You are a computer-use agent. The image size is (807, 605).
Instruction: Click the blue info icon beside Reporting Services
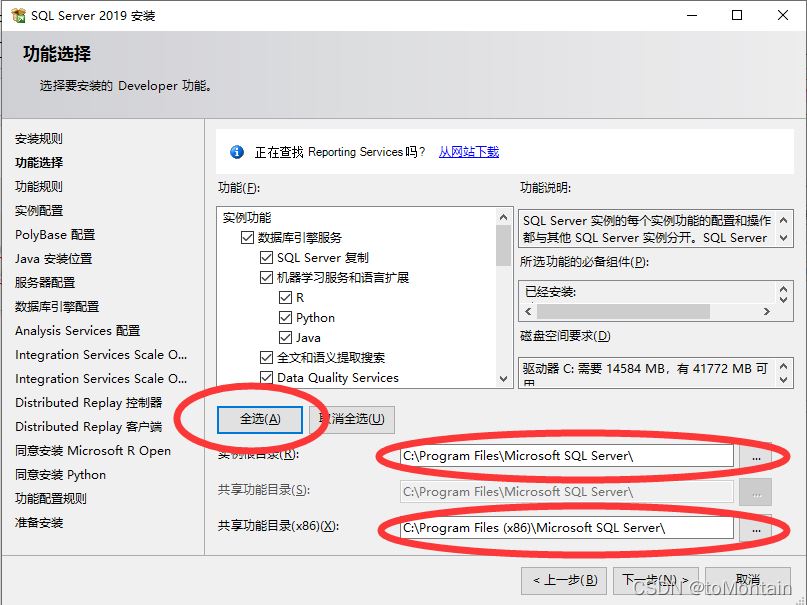237,152
